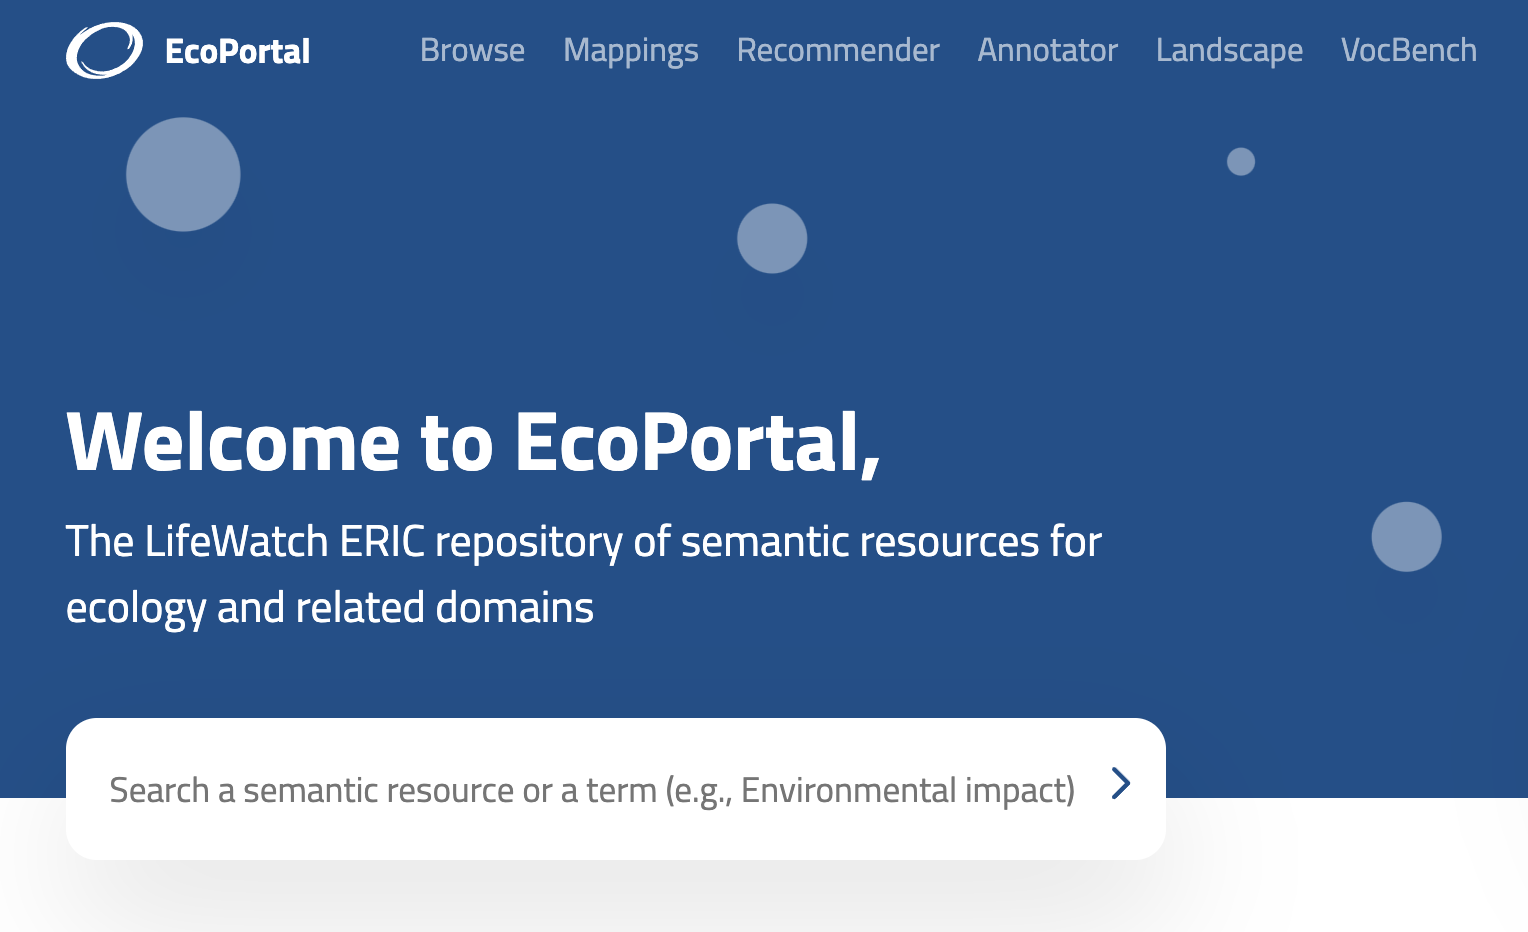Submit search with the arrow chevron icon

[1121, 783]
